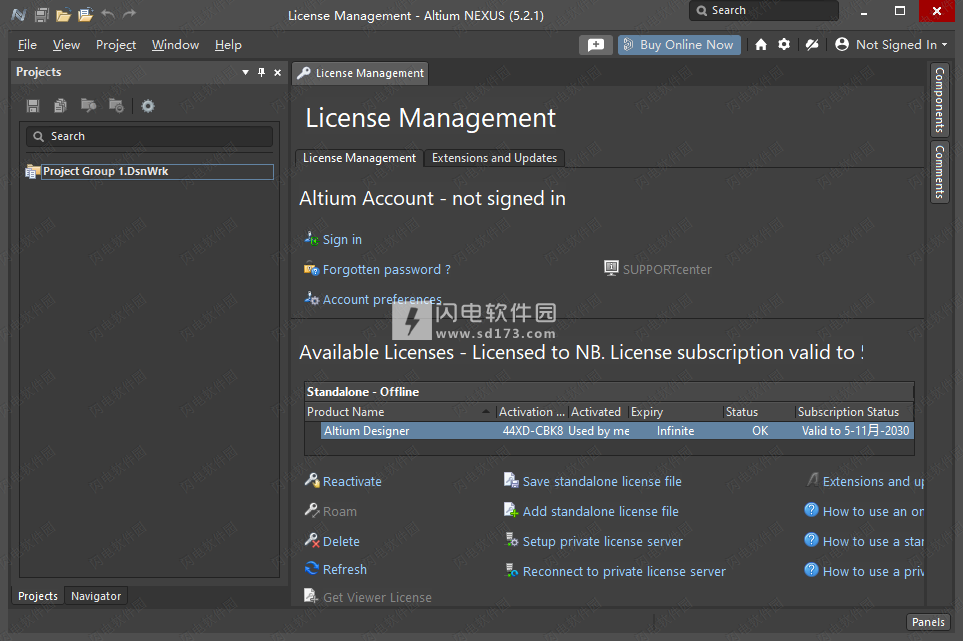Open preferences with the top-right gear
963x641 pixels.
point(784,44)
